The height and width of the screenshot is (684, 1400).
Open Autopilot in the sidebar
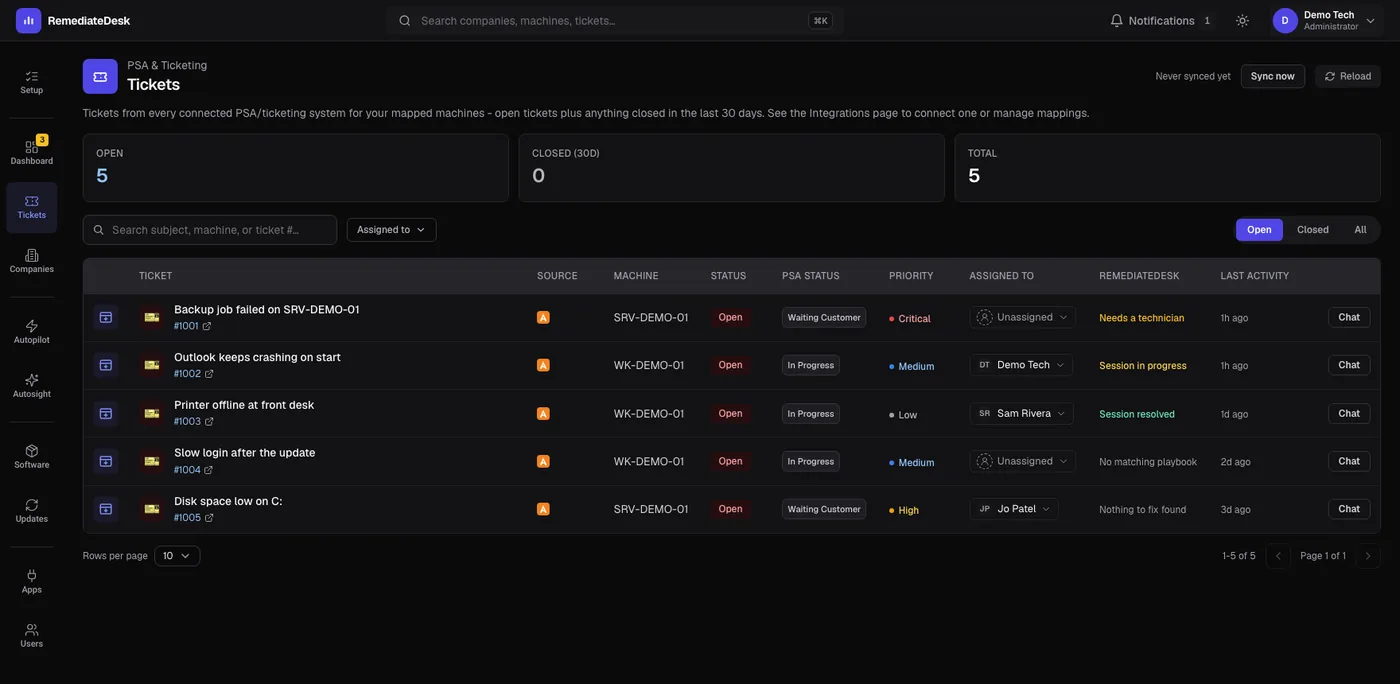tap(32, 332)
